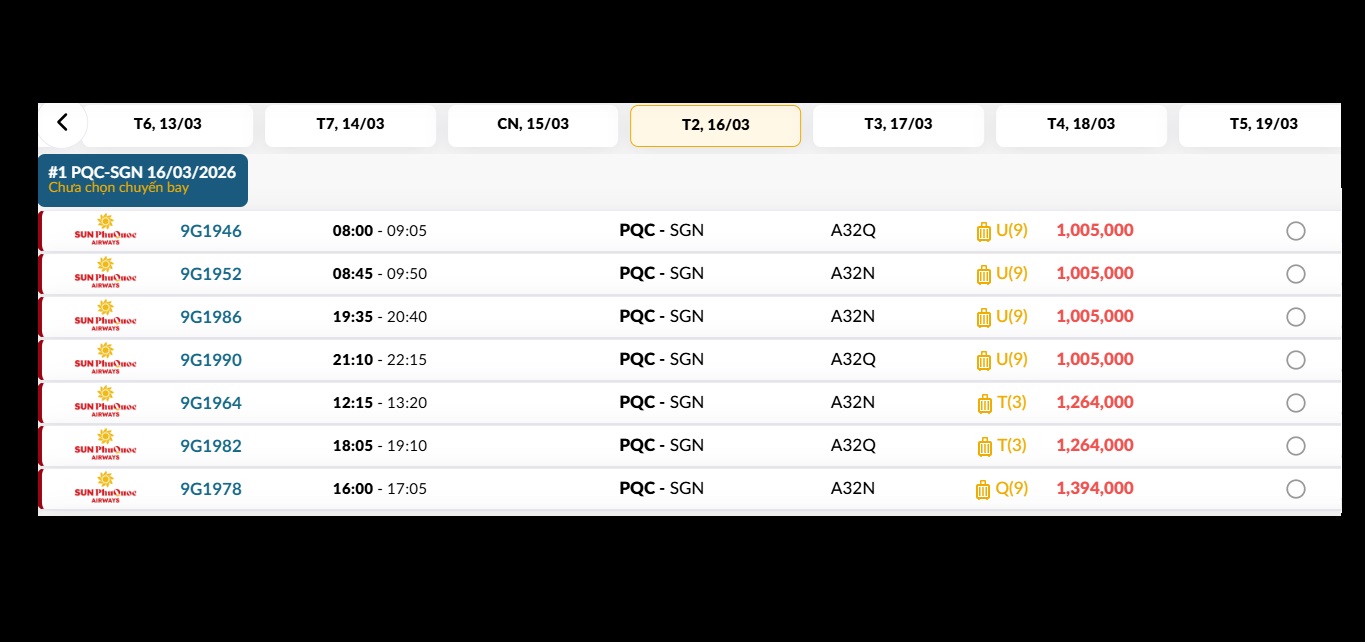1365x642 pixels.
Task: Select the 08:00 flight 9G1946 radio button
Action: click(x=1295, y=231)
